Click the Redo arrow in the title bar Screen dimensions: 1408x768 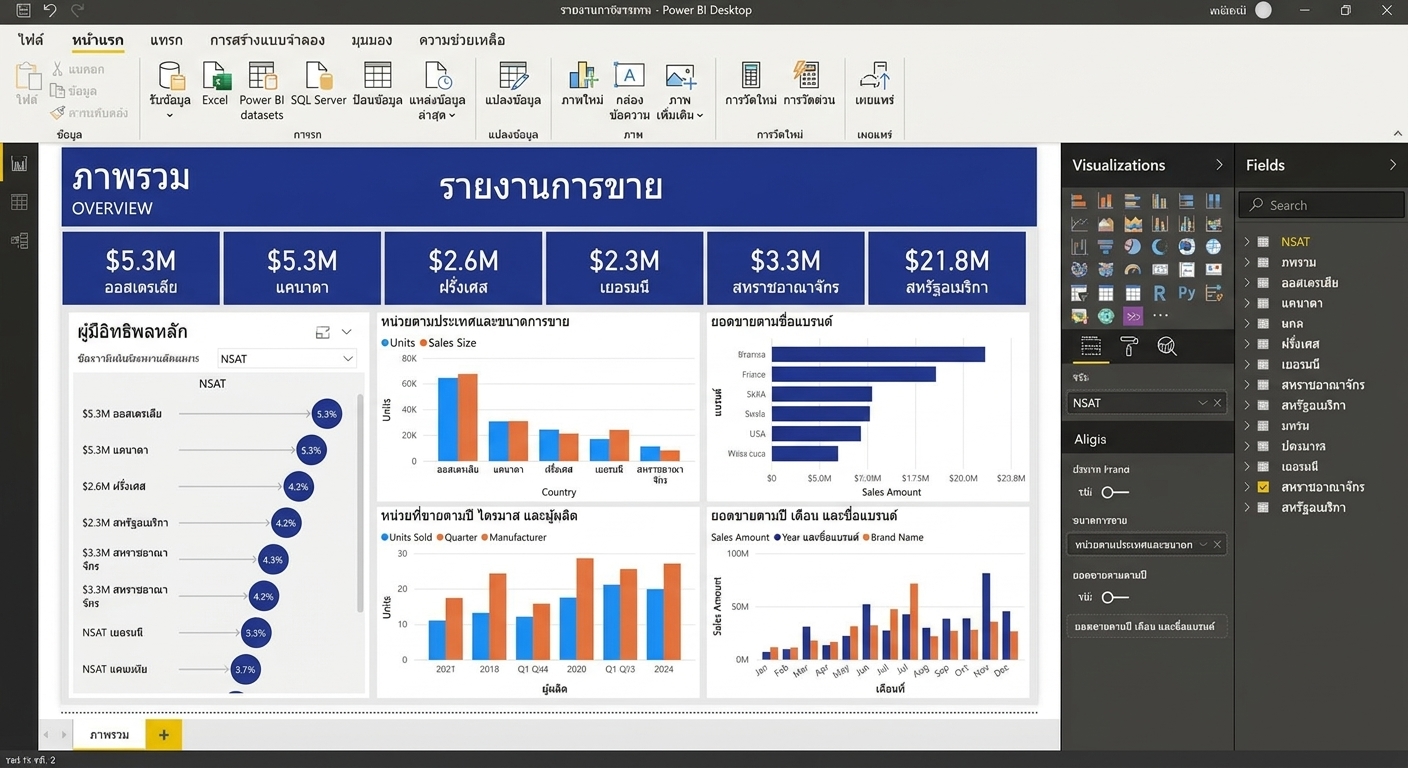(77, 11)
